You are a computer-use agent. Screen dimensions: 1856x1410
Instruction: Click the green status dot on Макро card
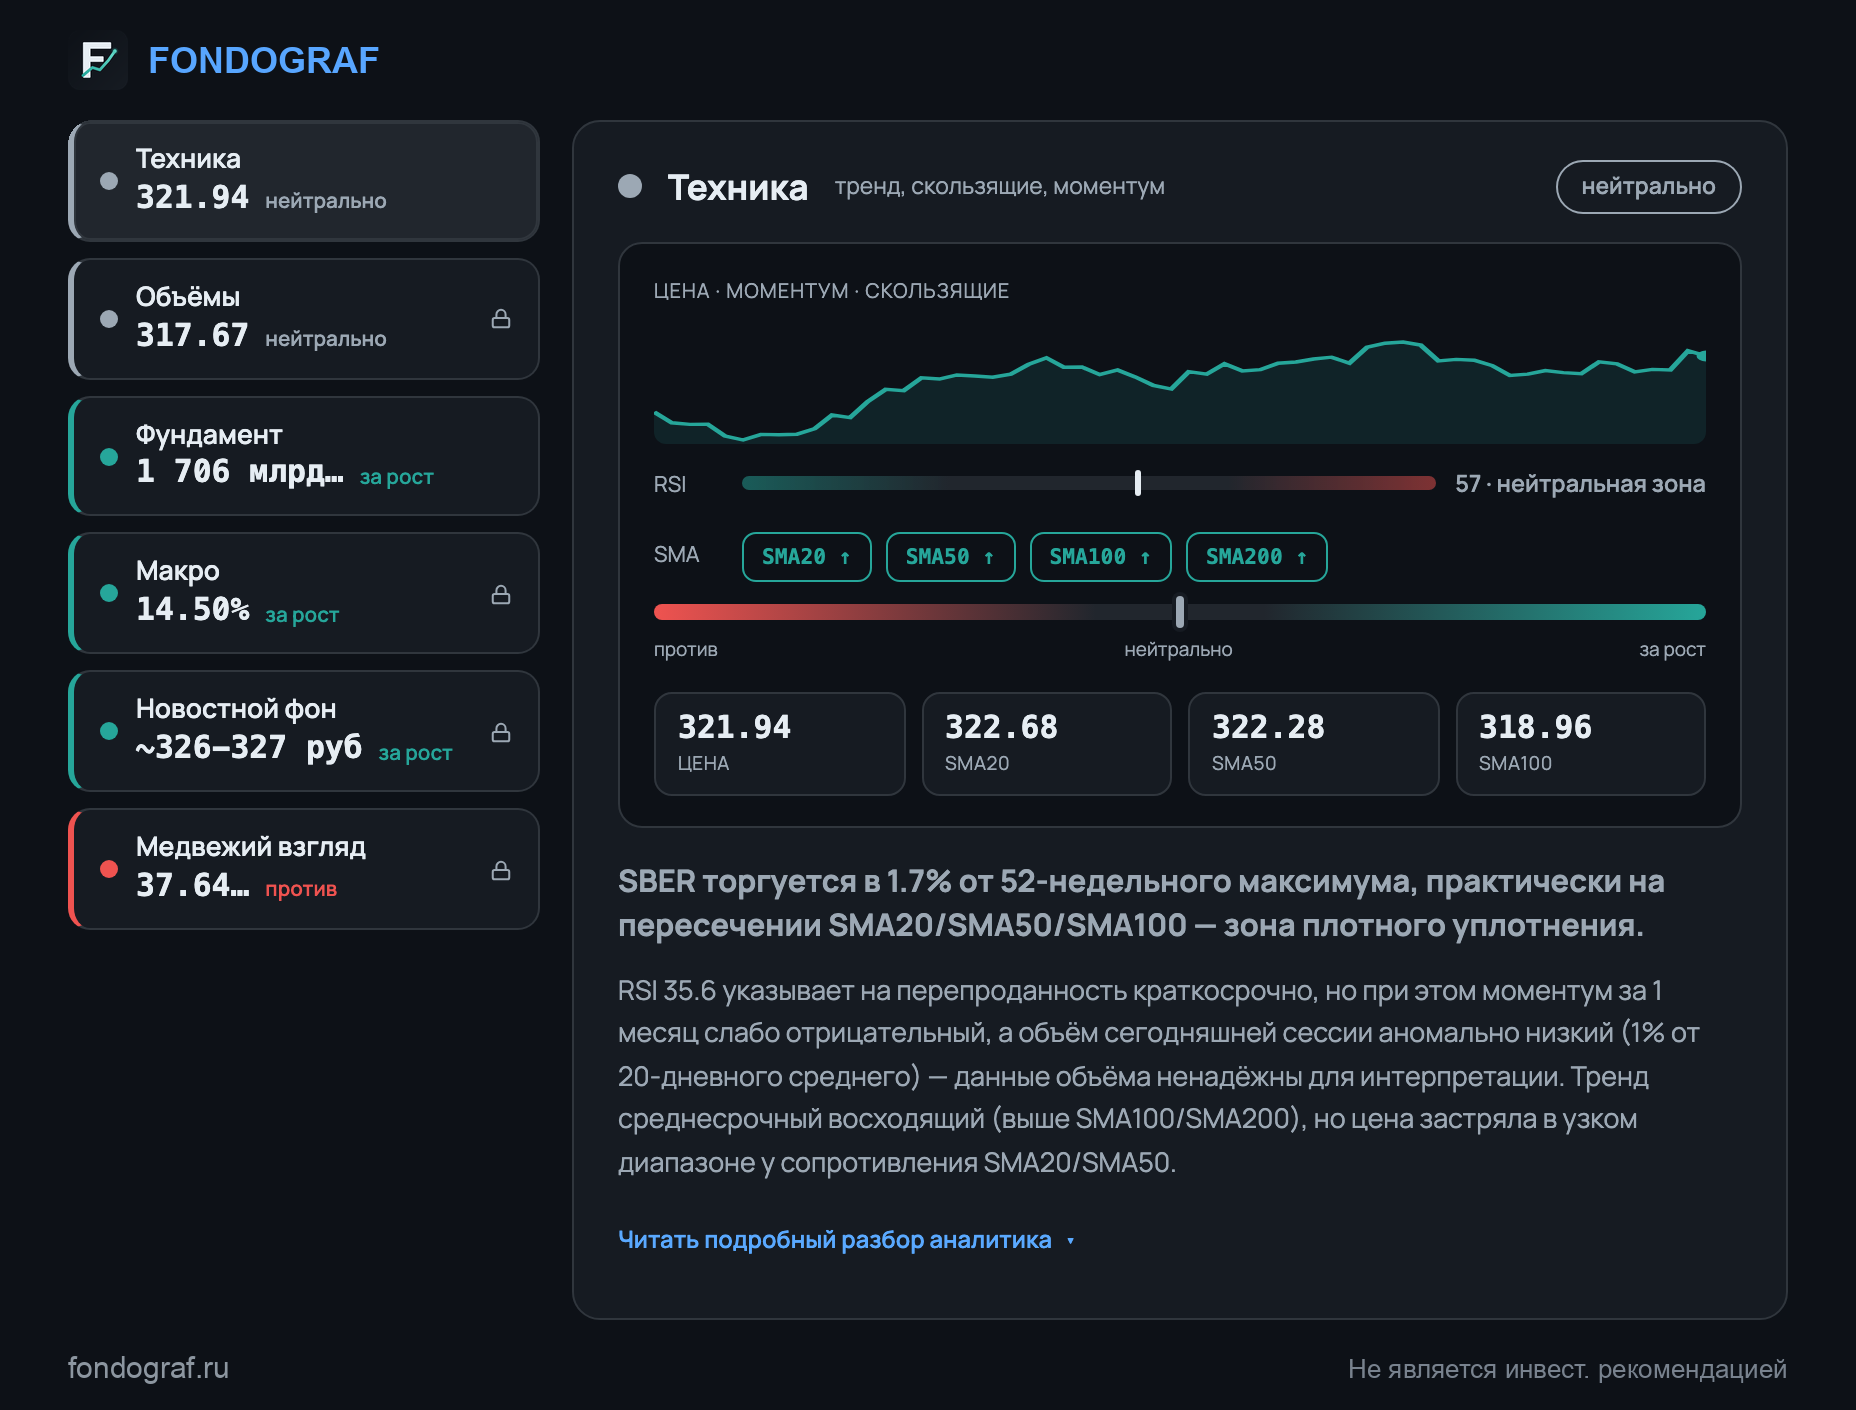coord(109,593)
